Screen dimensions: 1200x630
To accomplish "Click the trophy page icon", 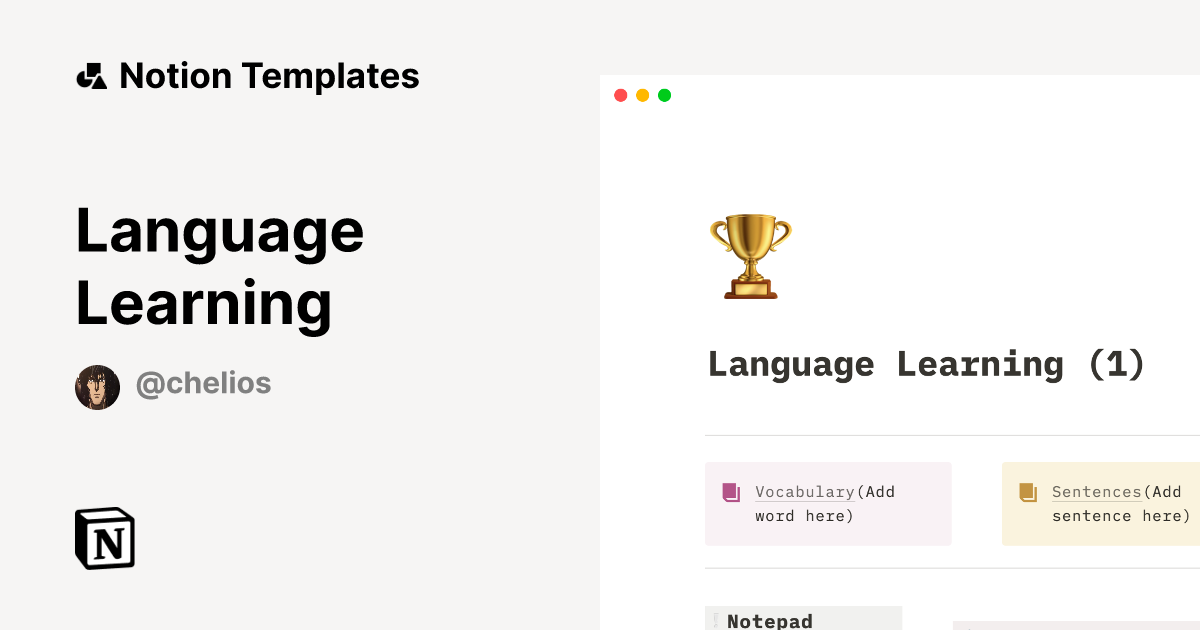I will [752, 253].
